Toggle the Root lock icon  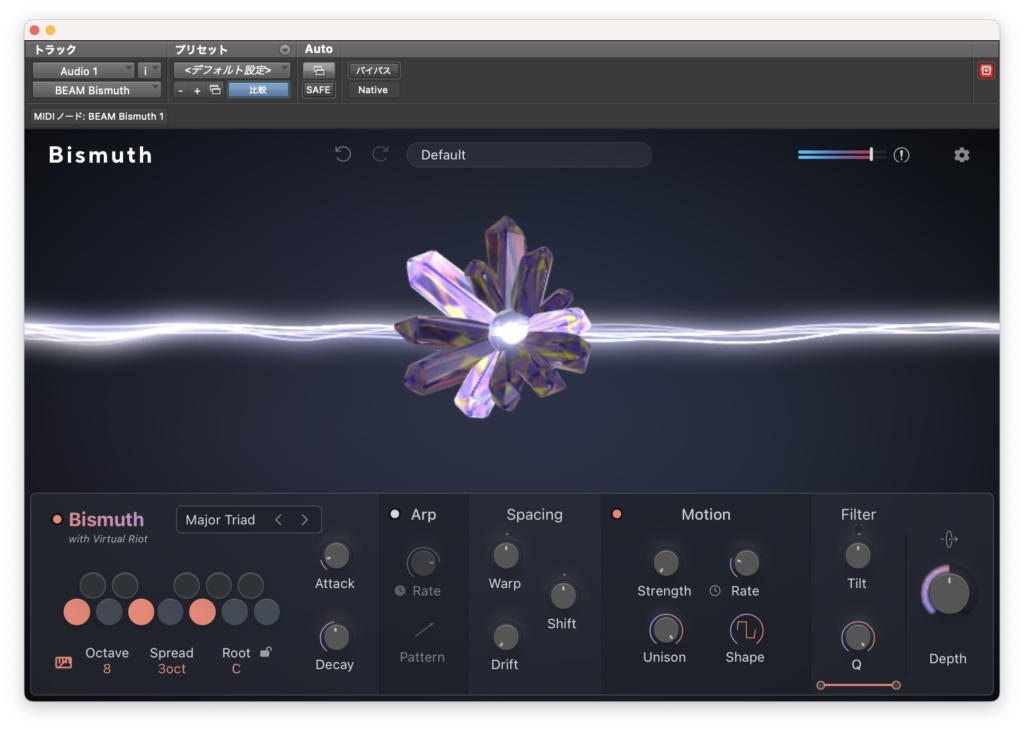266,652
